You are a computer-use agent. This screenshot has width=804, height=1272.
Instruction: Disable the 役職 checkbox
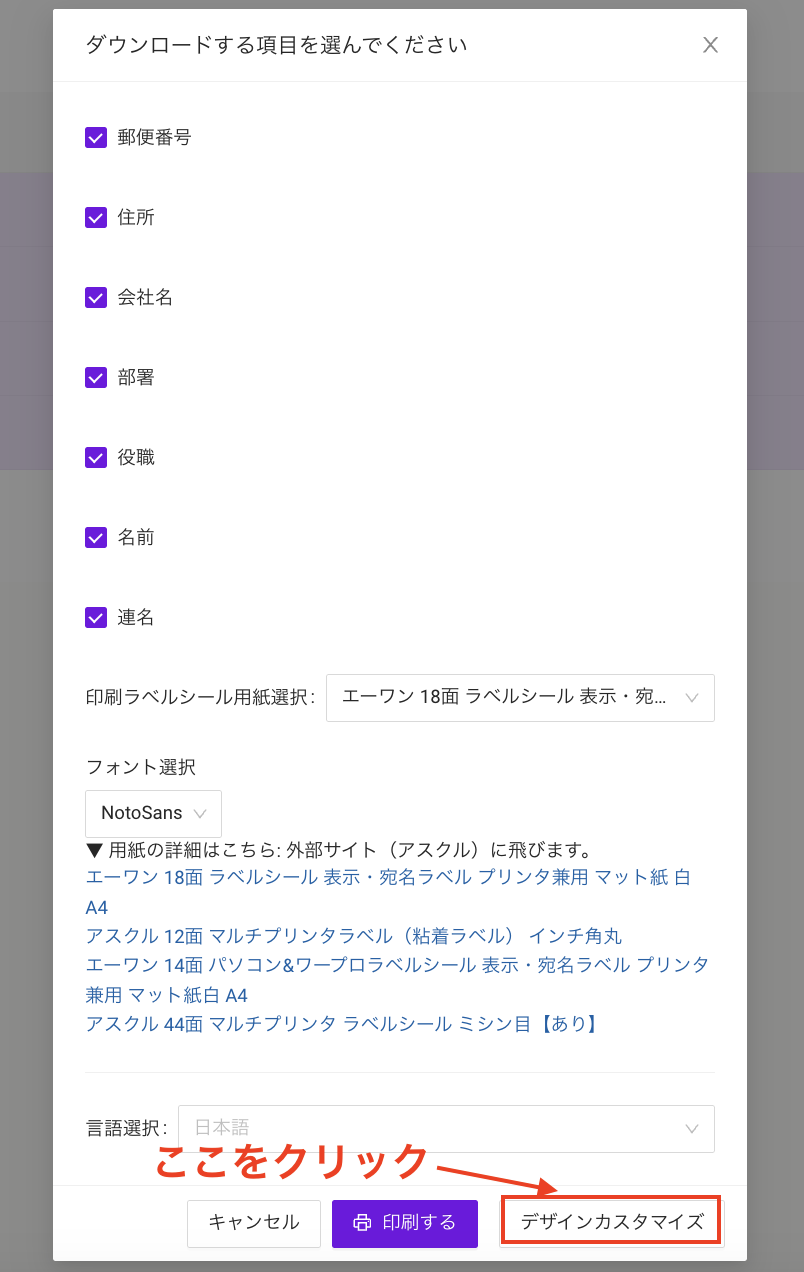click(x=96, y=458)
